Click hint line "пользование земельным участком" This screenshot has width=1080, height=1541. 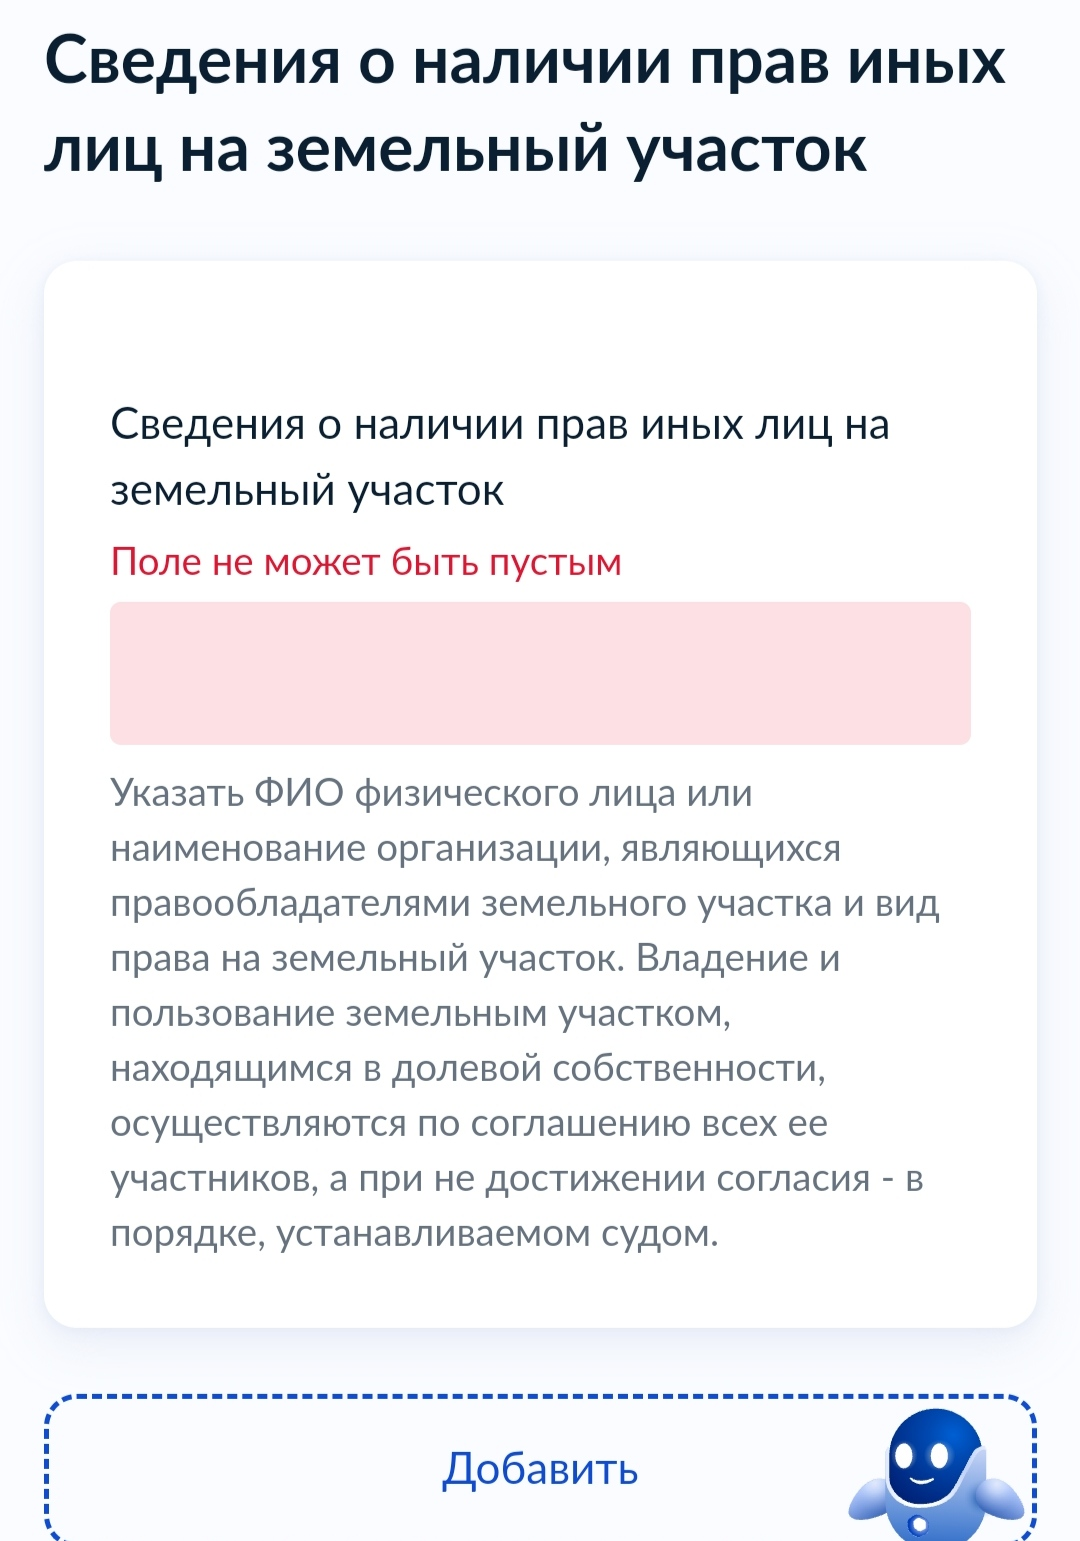(x=420, y=1013)
